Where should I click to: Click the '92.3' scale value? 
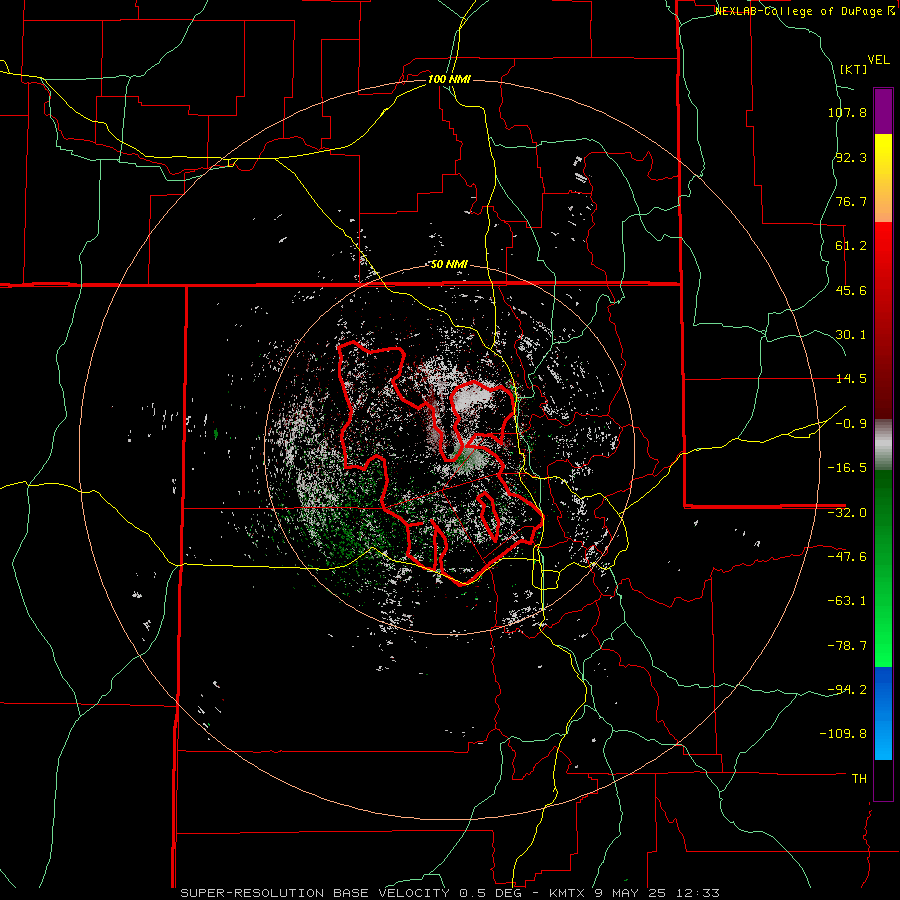point(851,157)
